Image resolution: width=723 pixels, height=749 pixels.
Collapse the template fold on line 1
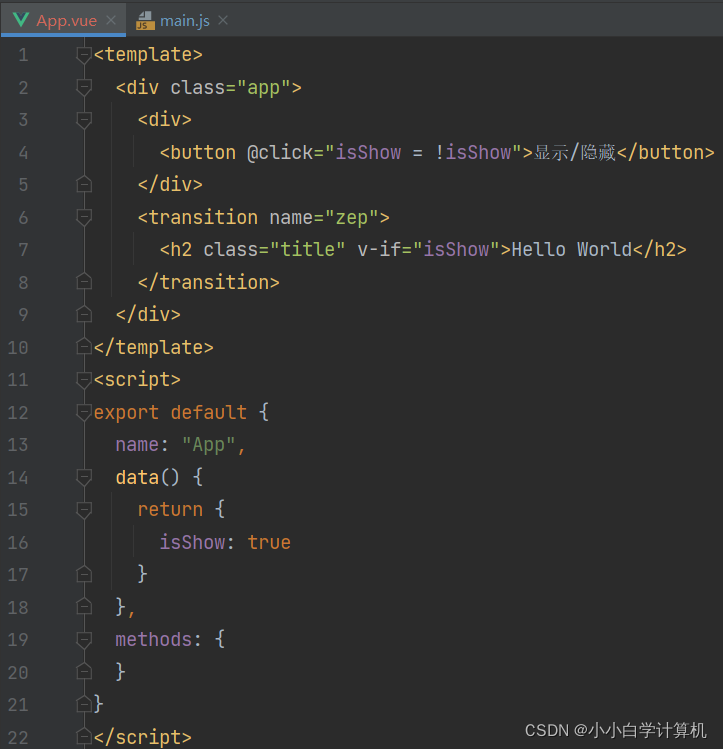click(84, 55)
